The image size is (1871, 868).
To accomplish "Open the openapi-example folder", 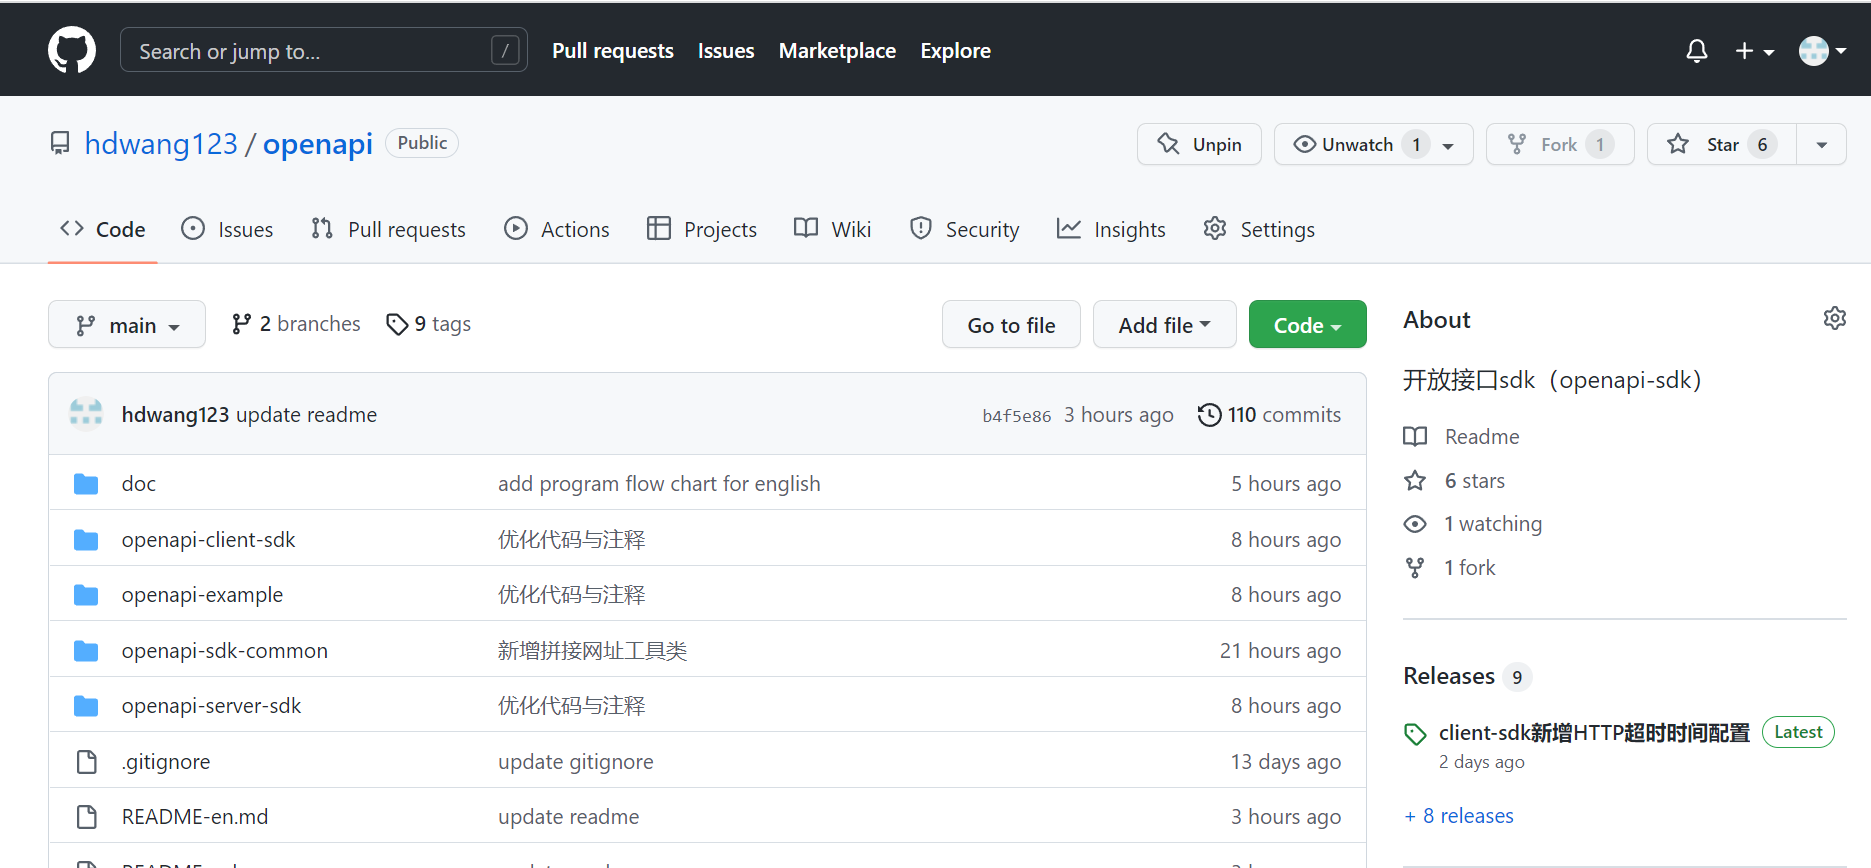I will pos(202,595).
